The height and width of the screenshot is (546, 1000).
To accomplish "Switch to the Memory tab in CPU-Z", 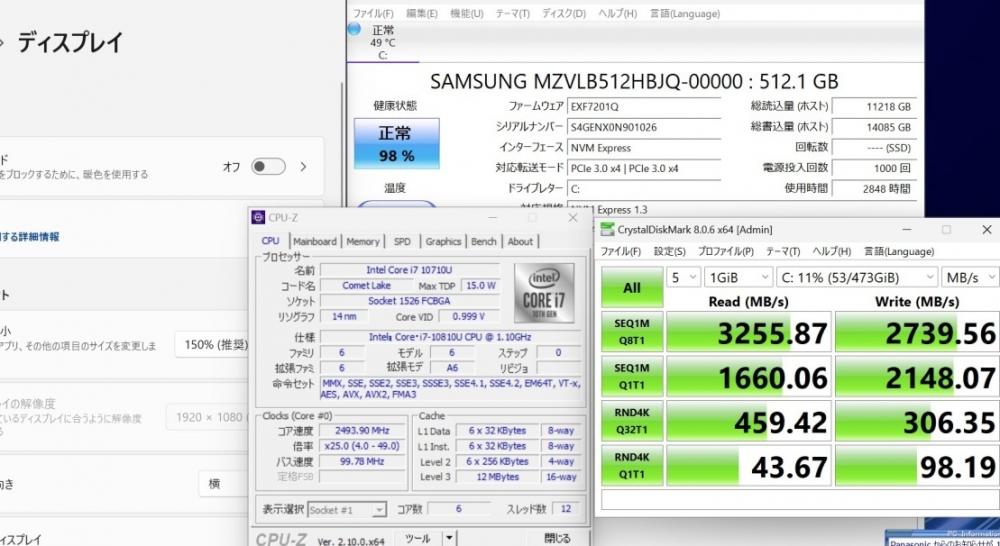I will [x=363, y=242].
